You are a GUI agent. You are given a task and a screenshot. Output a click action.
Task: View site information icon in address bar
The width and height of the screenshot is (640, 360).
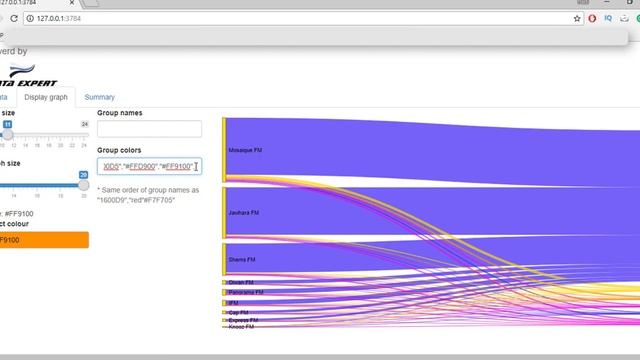[30, 18]
